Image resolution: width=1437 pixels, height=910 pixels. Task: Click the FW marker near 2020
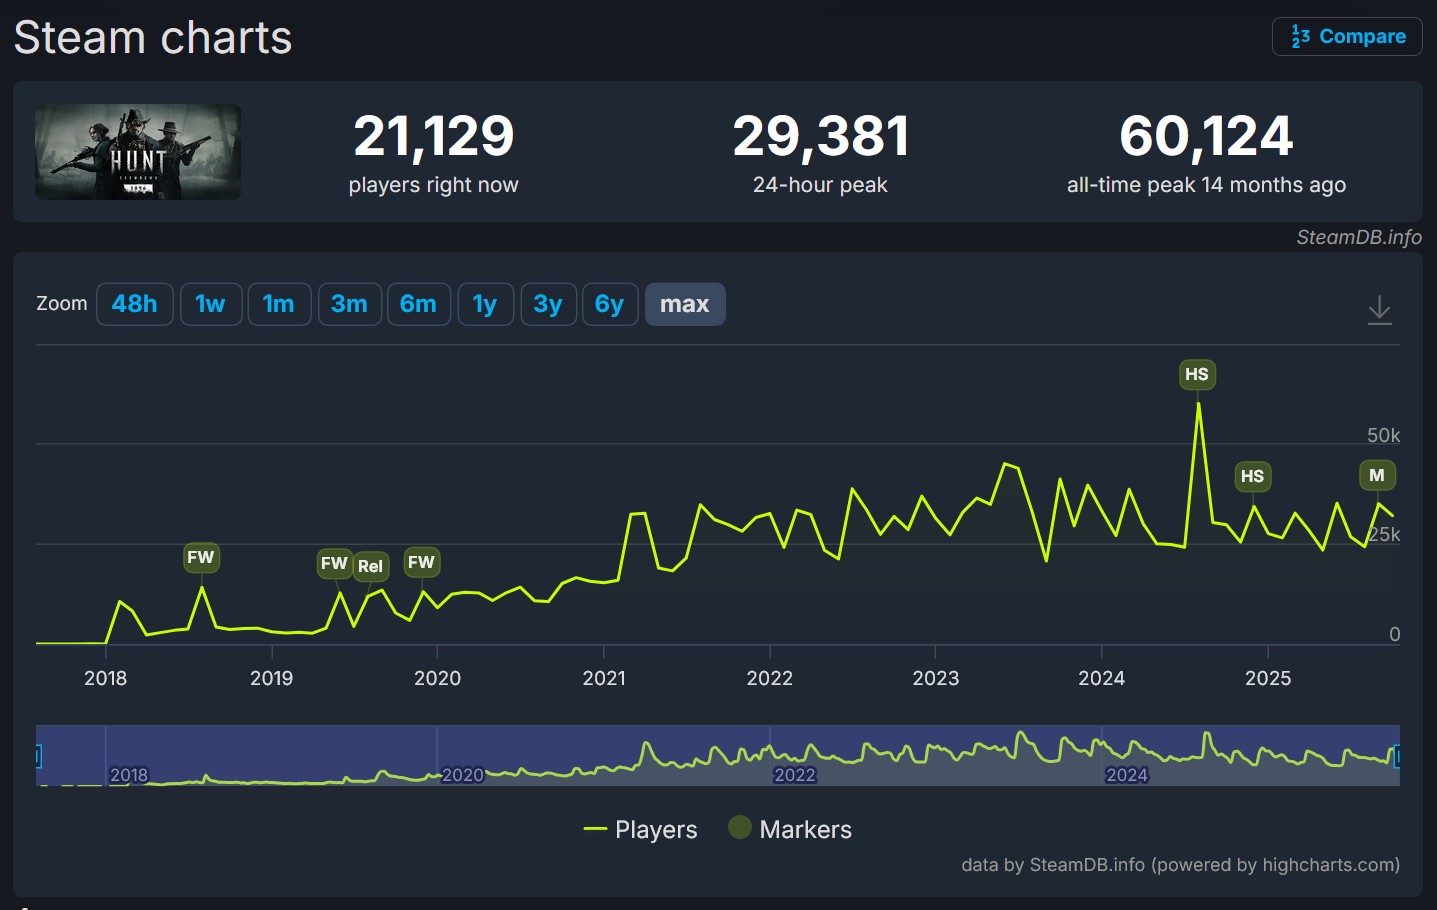(421, 562)
